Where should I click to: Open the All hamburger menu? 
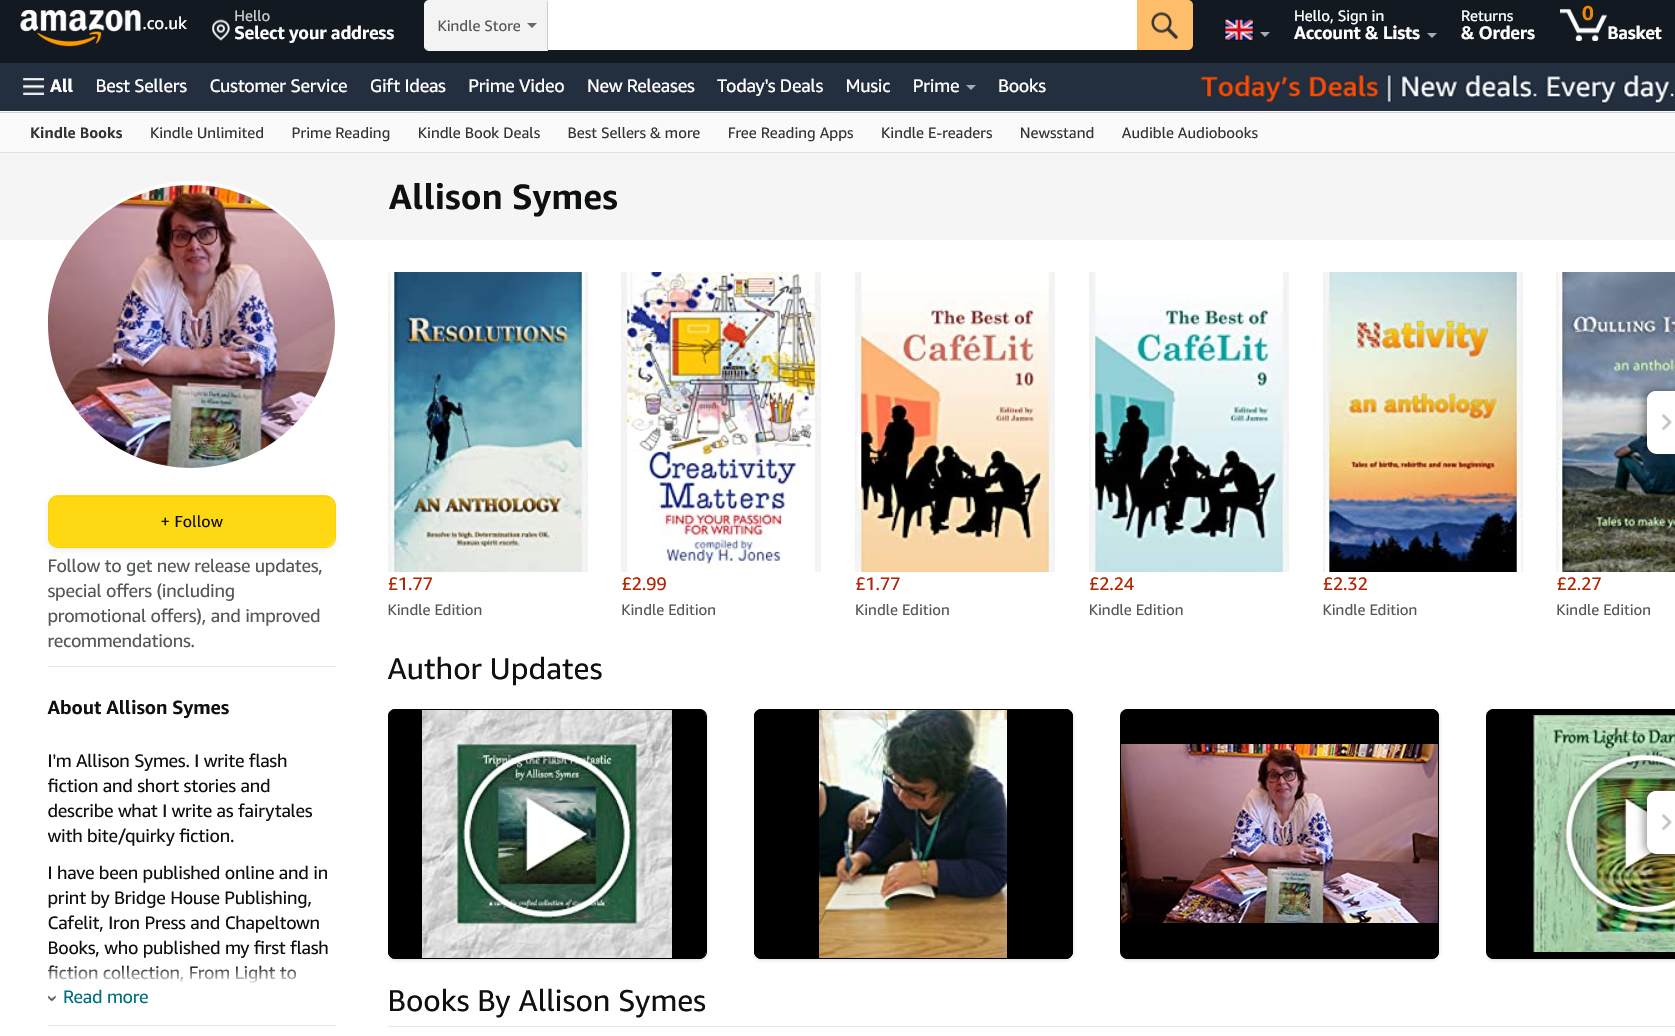(x=48, y=86)
